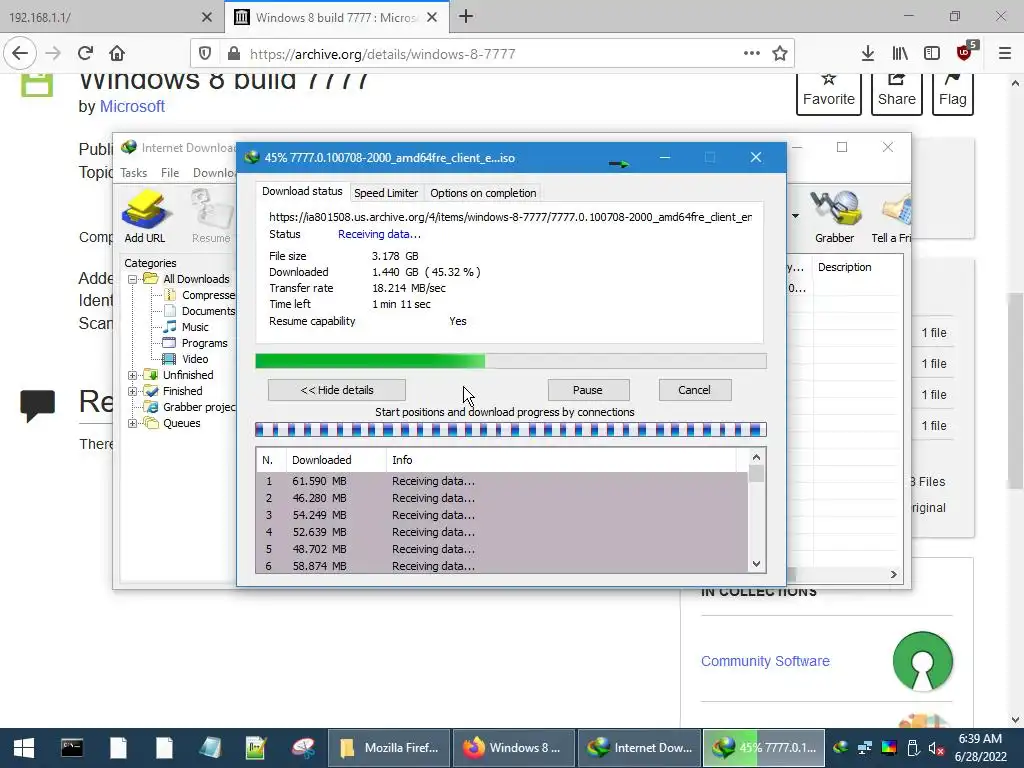Viewport: 1024px width, 768px height.
Task: Expand the Unfinished category
Action: pos(133,375)
